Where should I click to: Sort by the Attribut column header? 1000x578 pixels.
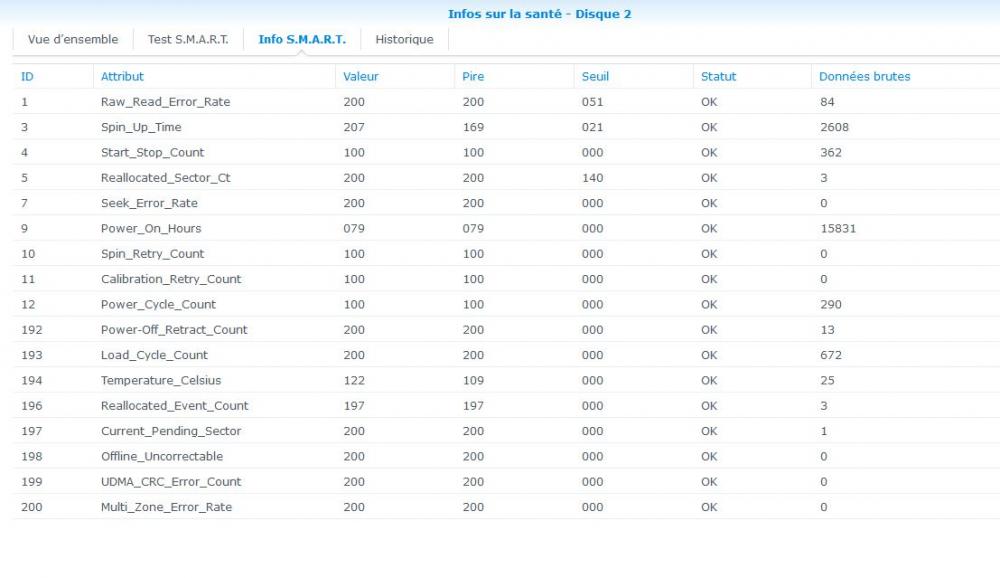point(122,77)
